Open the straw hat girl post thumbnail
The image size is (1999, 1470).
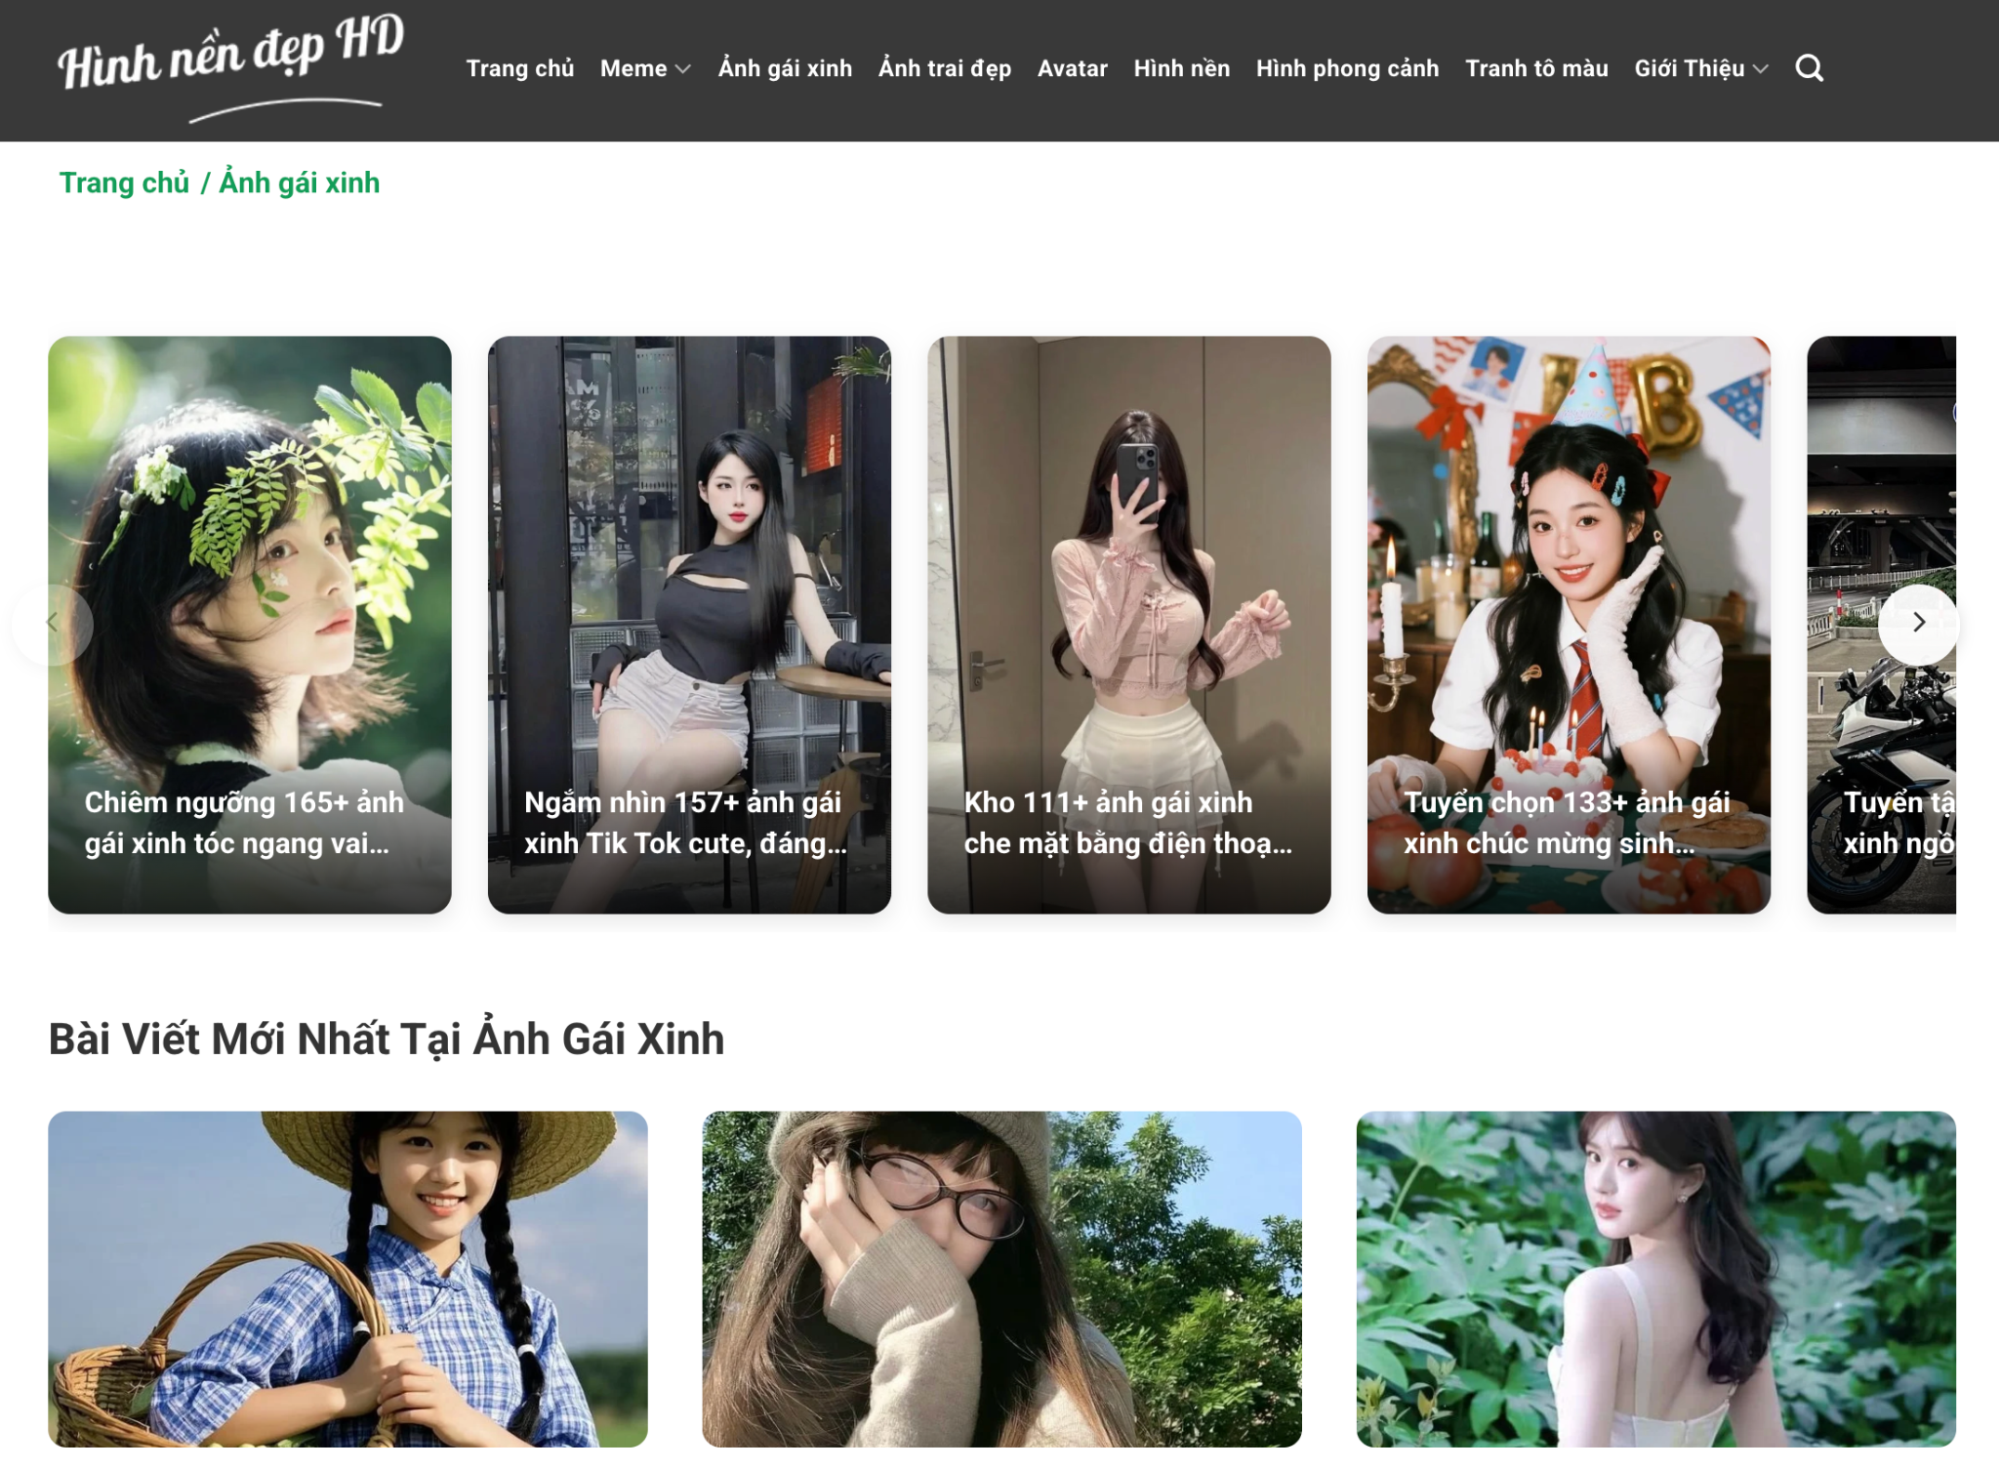[x=347, y=1278]
